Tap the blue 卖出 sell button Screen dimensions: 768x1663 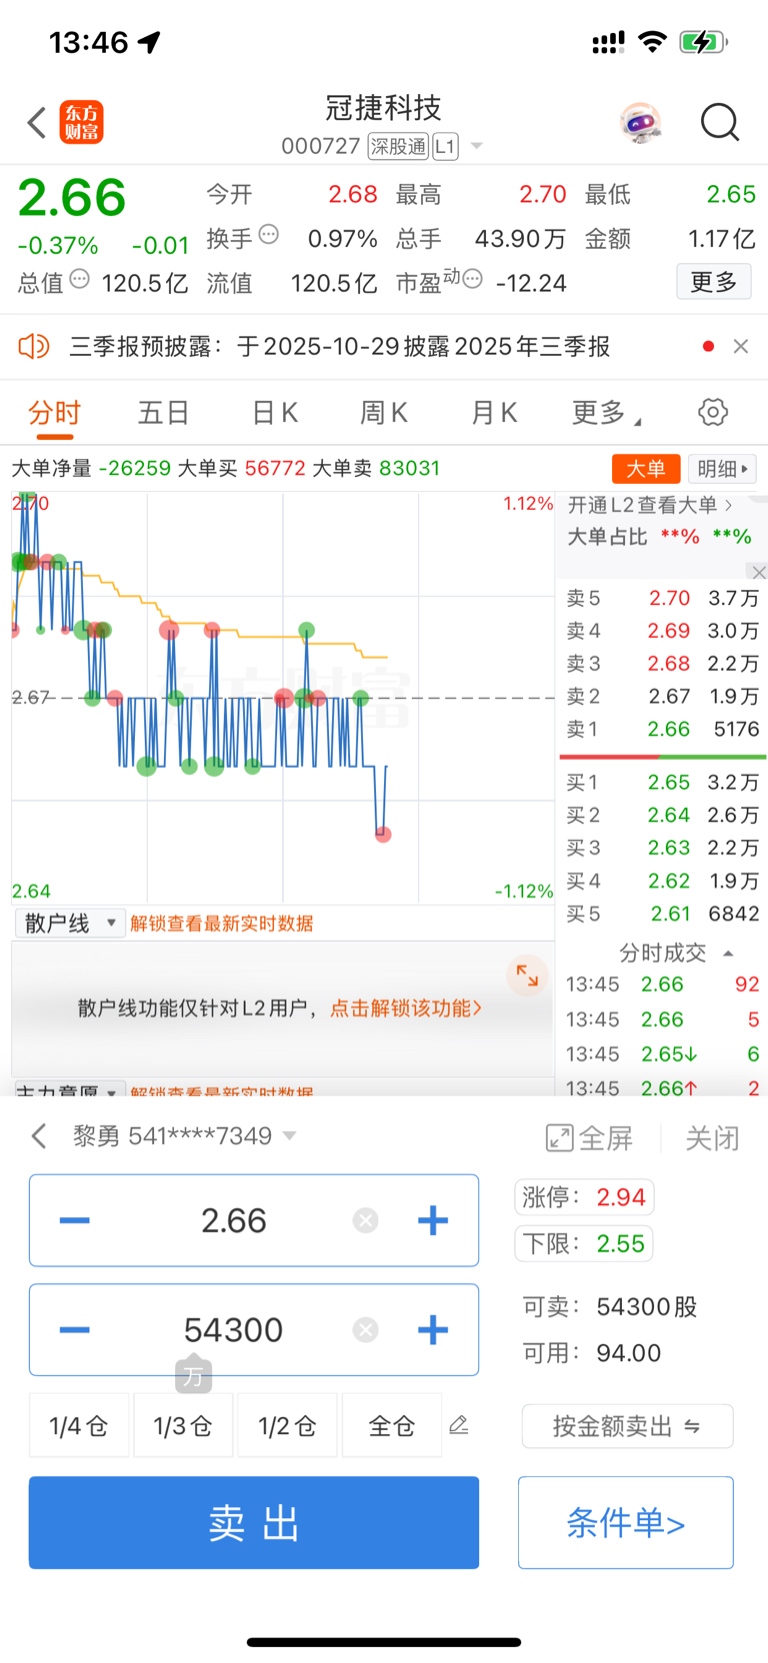[x=254, y=1522]
